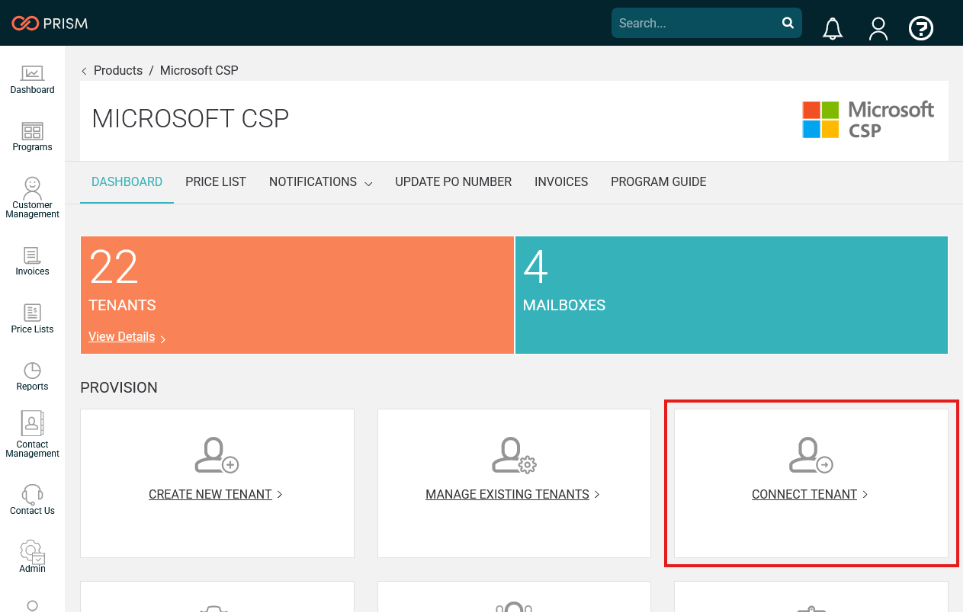Open Invoices in the sidebar
Screen dimensions: 963x612
[x=32, y=261]
